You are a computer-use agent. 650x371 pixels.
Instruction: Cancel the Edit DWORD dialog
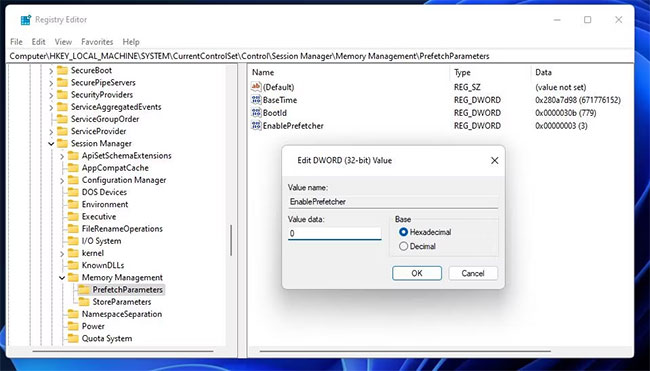point(473,273)
